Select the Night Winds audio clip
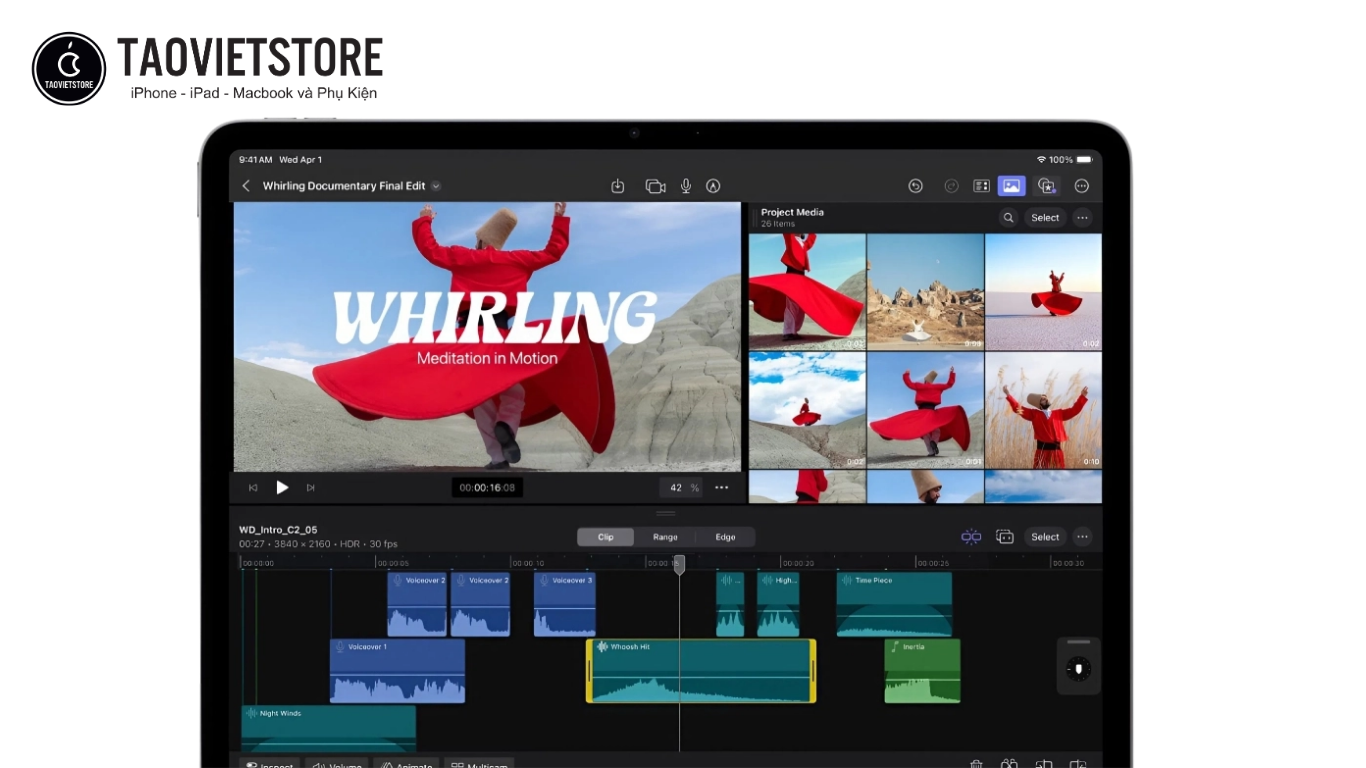 (328, 728)
